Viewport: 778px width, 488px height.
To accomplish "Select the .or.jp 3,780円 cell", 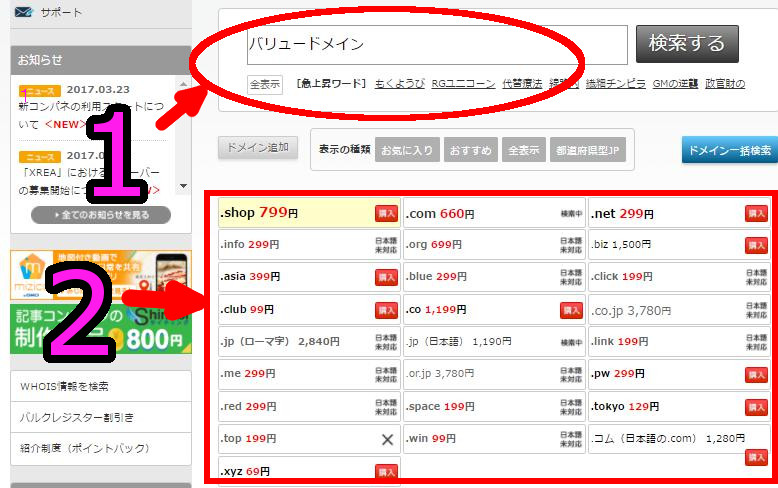I will [494, 374].
